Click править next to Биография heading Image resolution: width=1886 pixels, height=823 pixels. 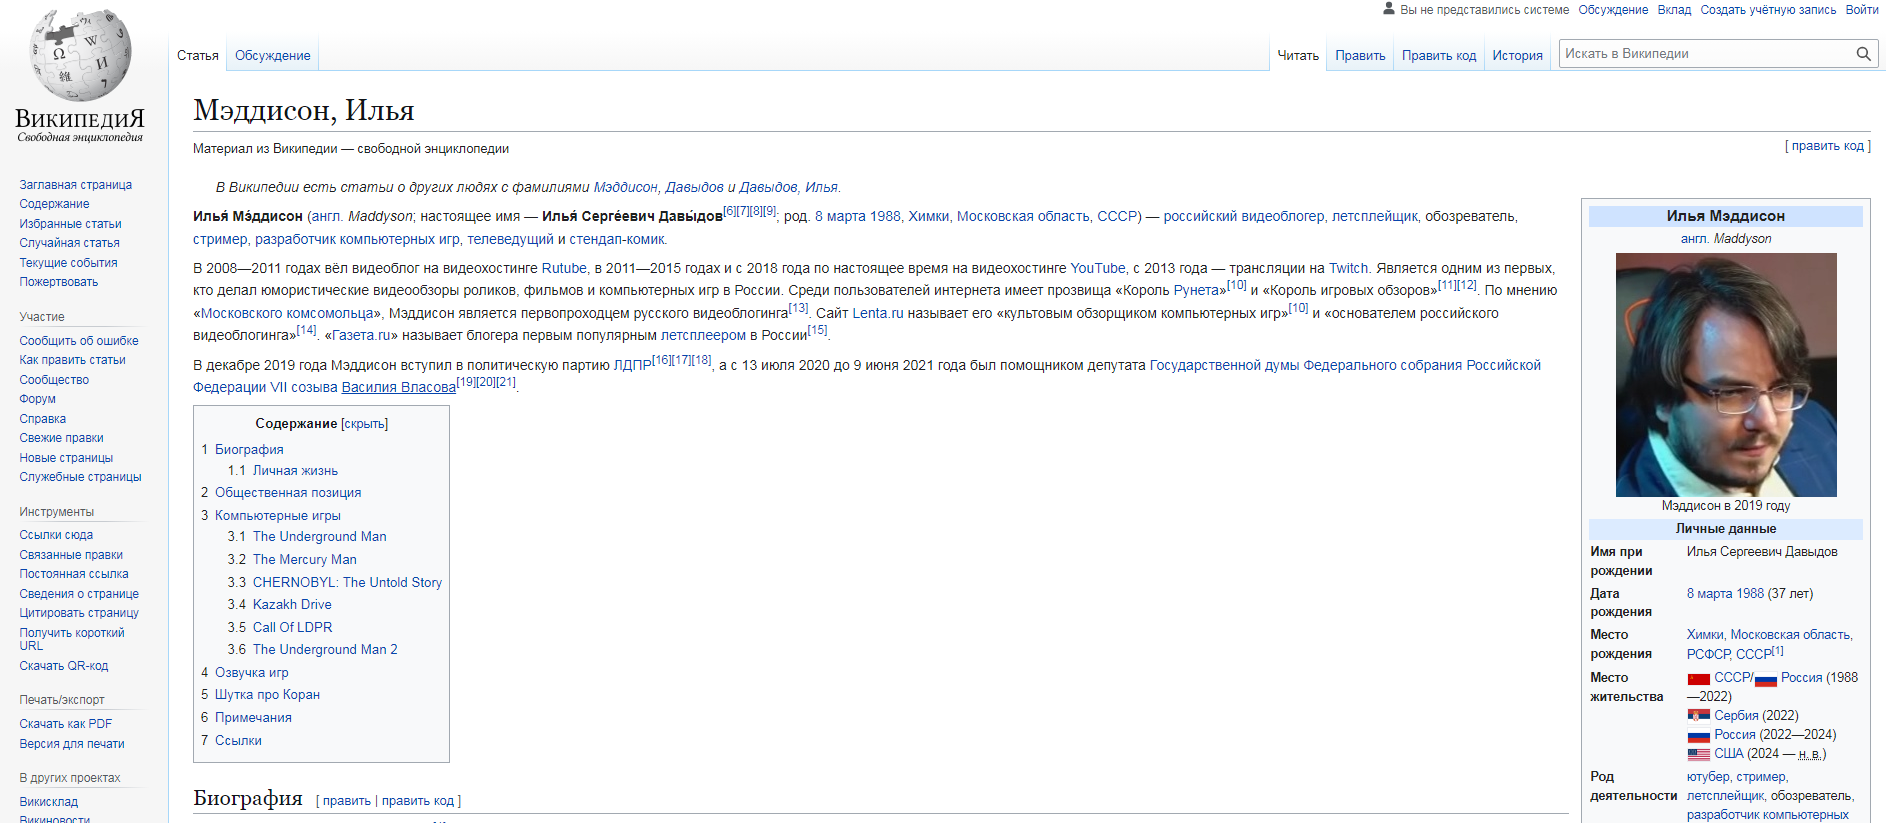[346, 801]
